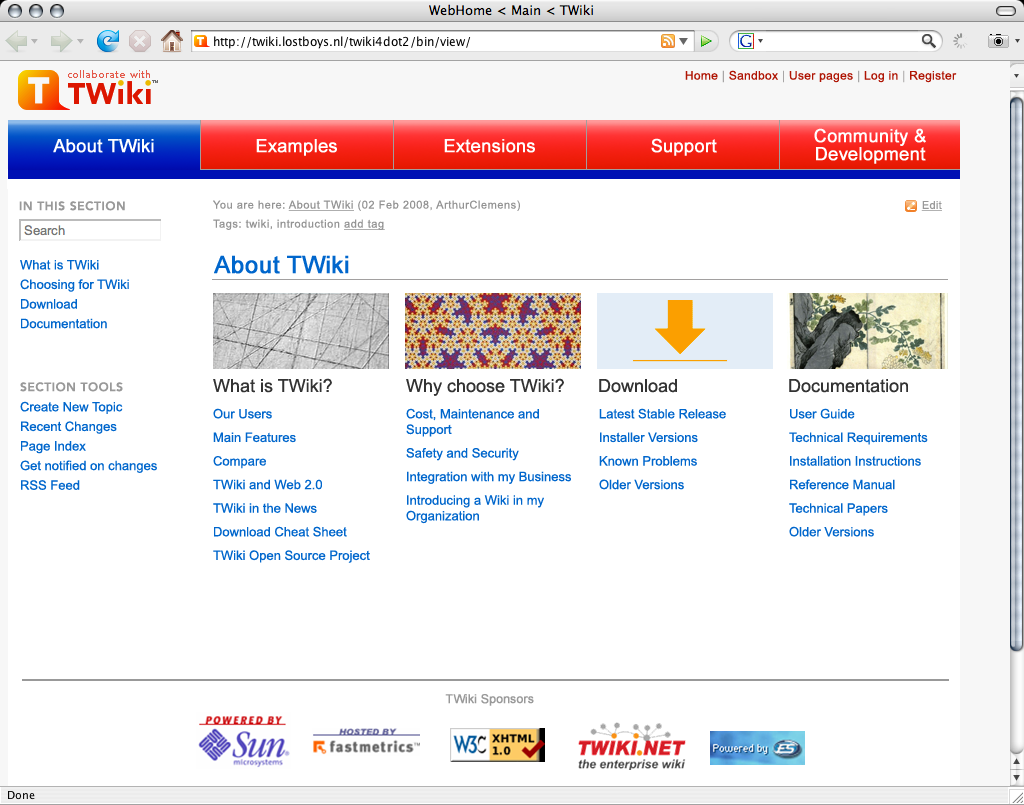This screenshot has width=1024, height=805.
Task: Open the forward button history dropdown
Action: (80, 41)
